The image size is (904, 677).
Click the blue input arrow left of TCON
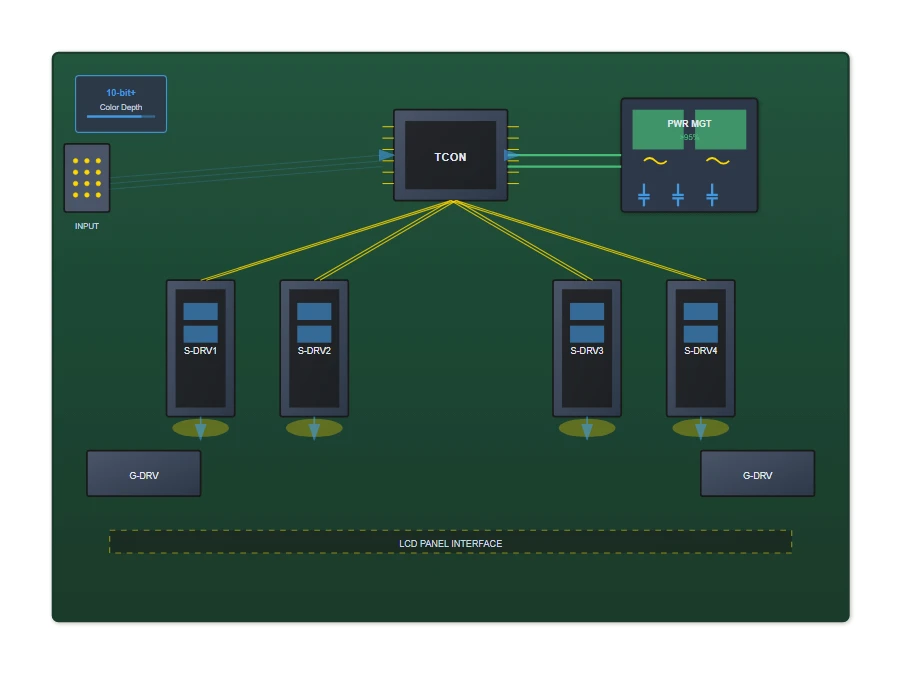tap(386, 155)
